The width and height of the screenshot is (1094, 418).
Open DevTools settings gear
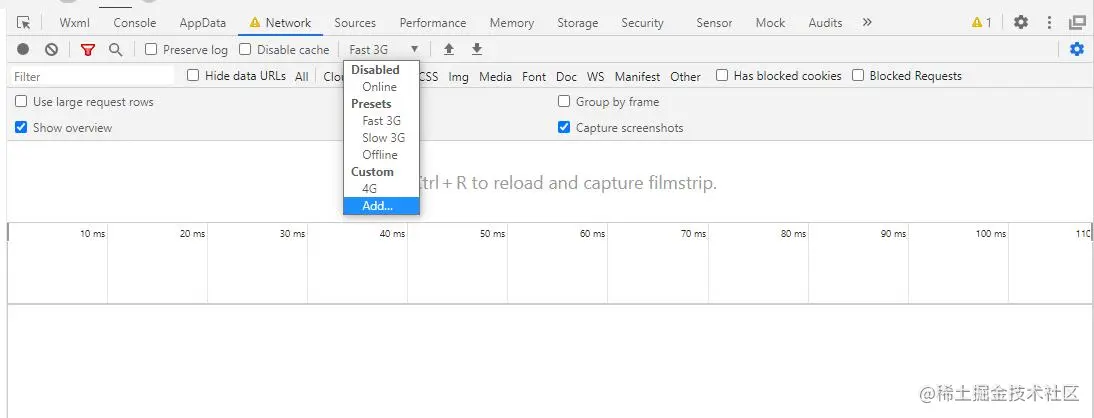1021,22
